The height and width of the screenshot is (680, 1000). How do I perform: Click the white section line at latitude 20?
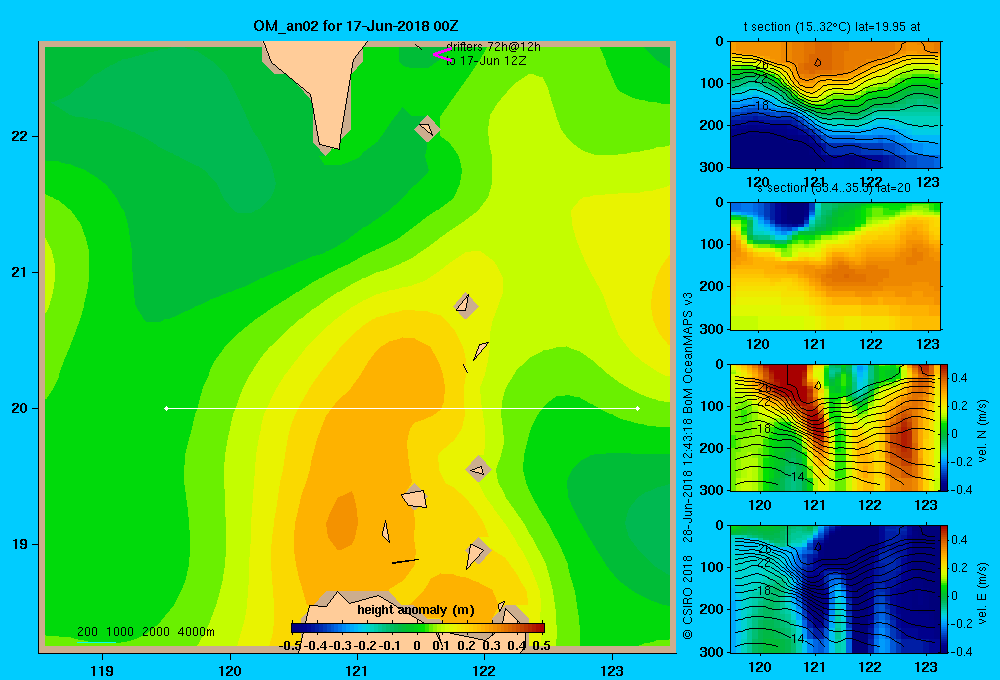402,408
